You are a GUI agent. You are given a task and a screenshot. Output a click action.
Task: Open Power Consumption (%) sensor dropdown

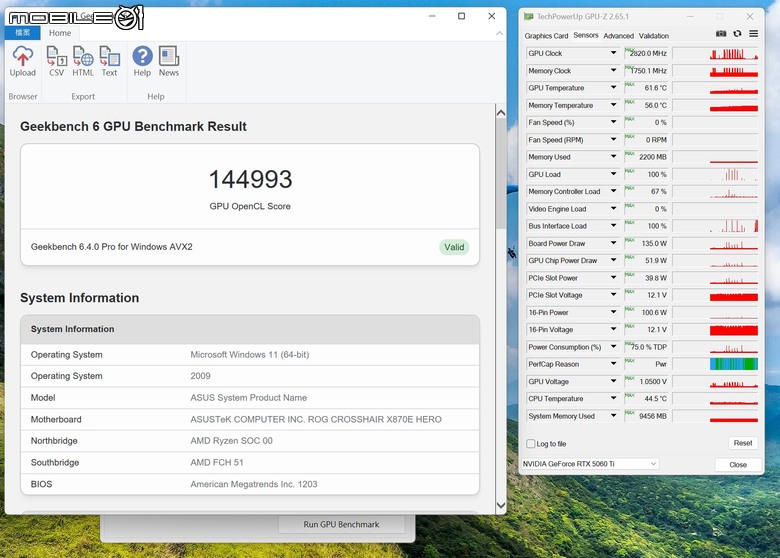pyautogui.click(x=613, y=347)
